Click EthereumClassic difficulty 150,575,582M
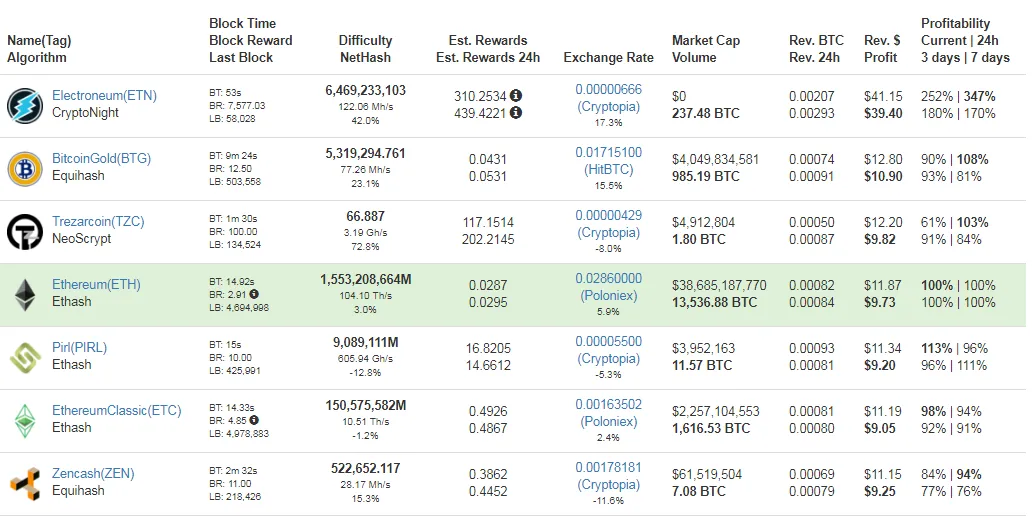Viewport: 1036px width, 524px height. point(365,405)
